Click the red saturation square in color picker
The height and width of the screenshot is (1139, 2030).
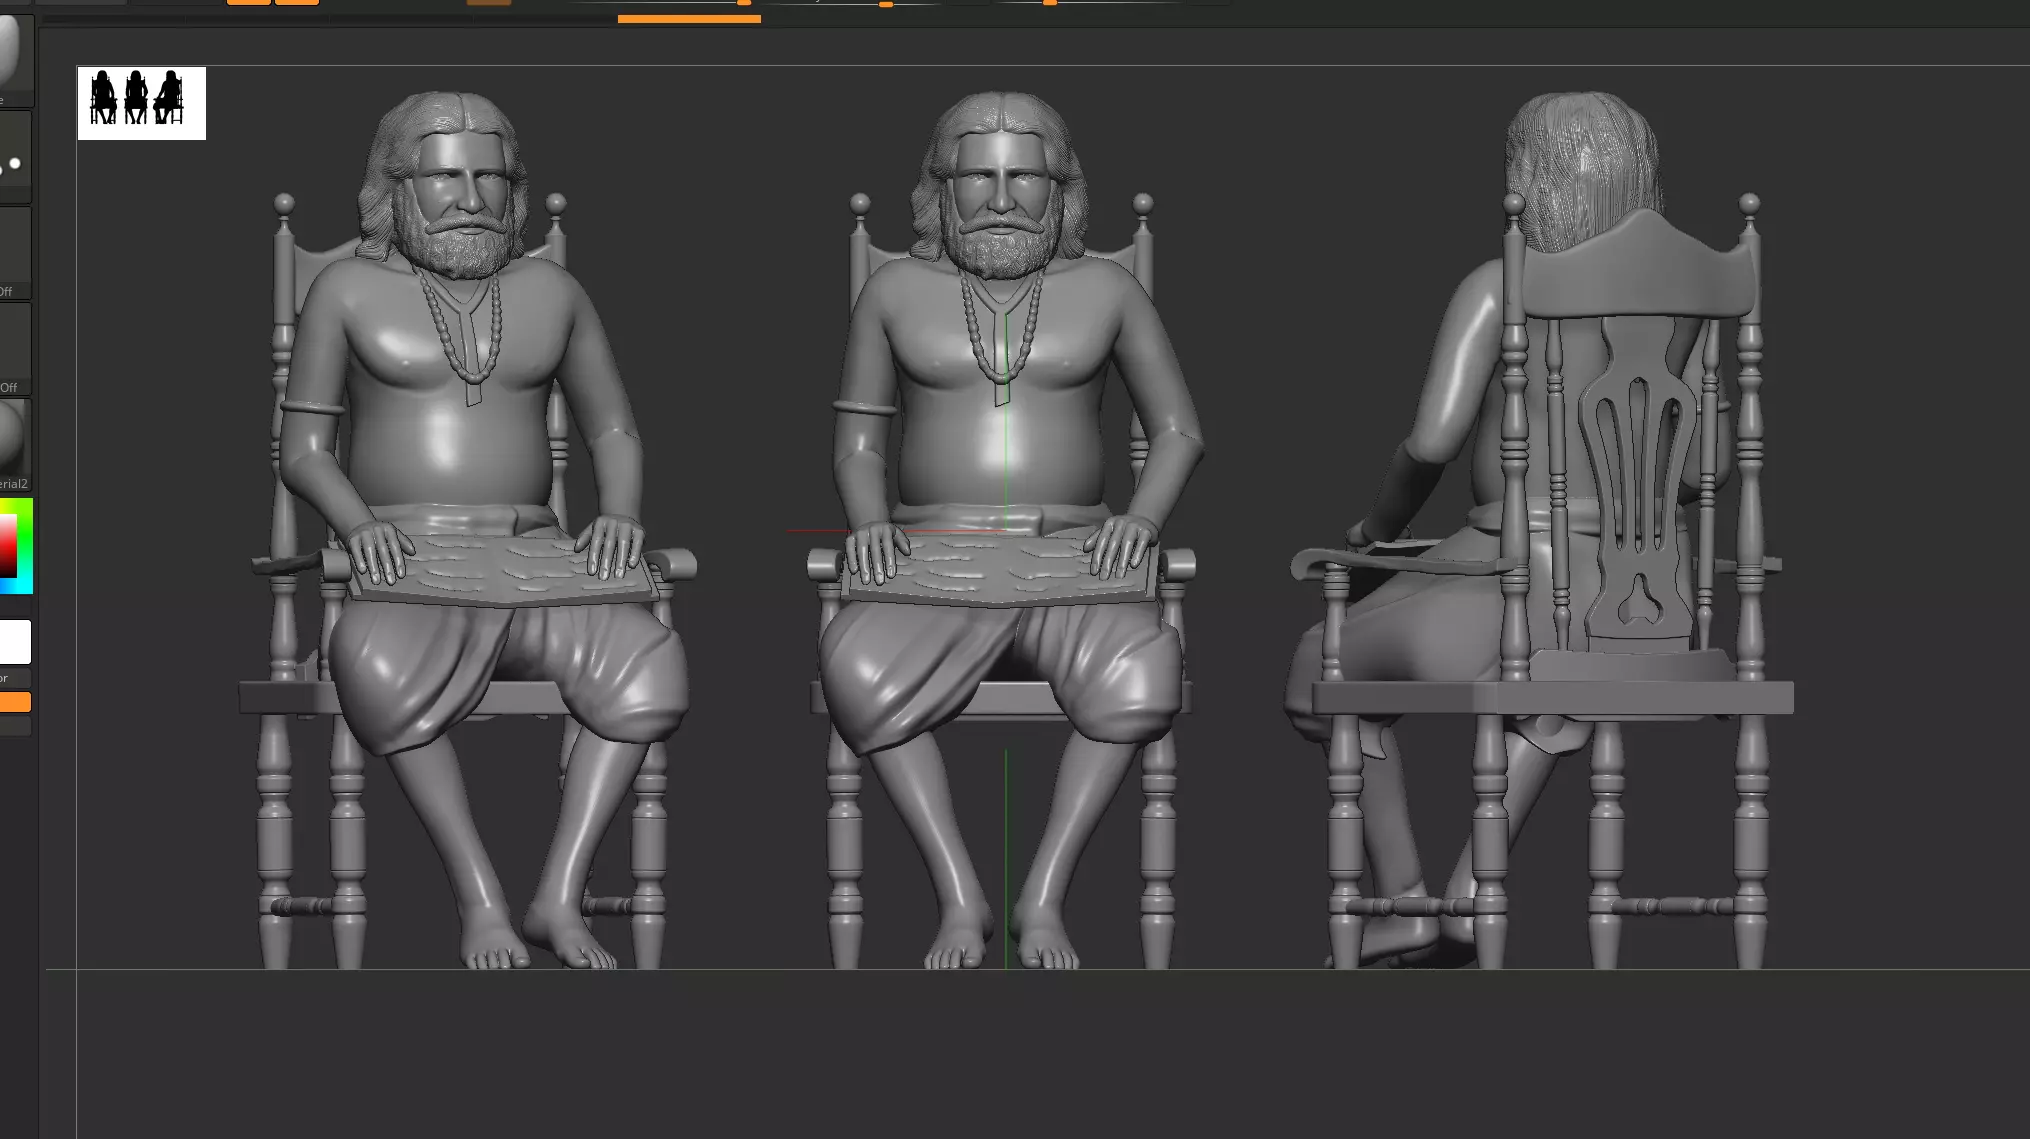(x=7, y=546)
